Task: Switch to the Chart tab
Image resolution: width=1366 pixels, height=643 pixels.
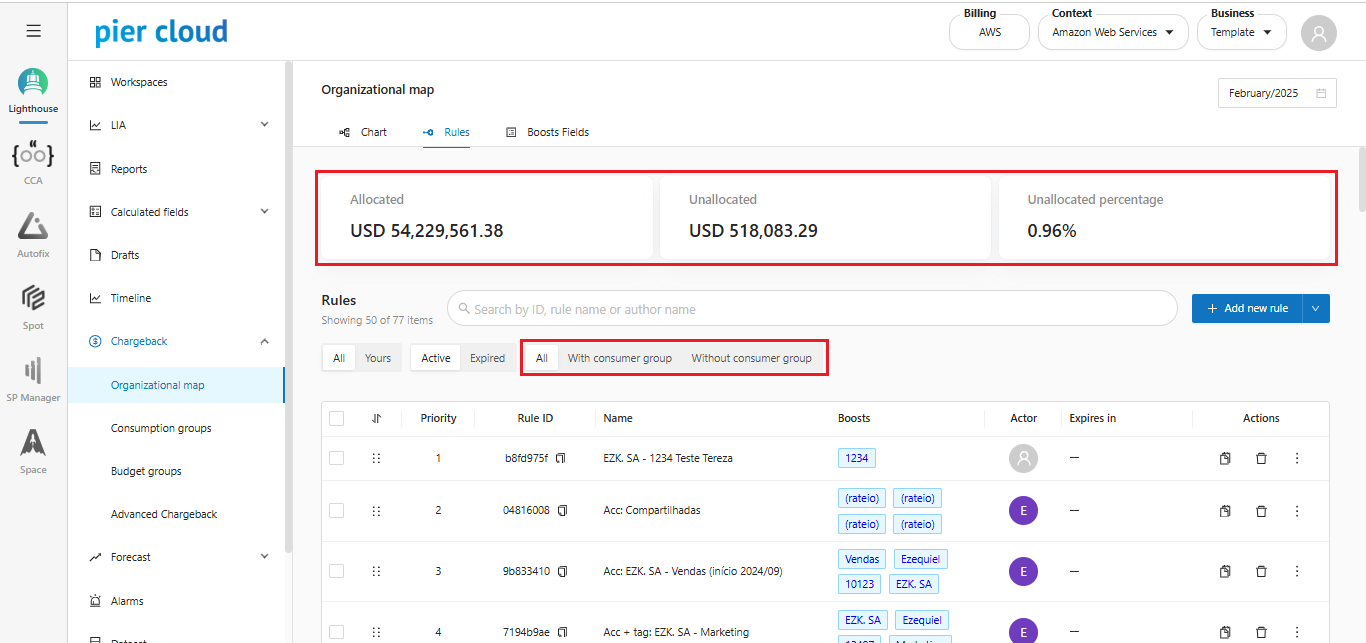Action: 363,132
